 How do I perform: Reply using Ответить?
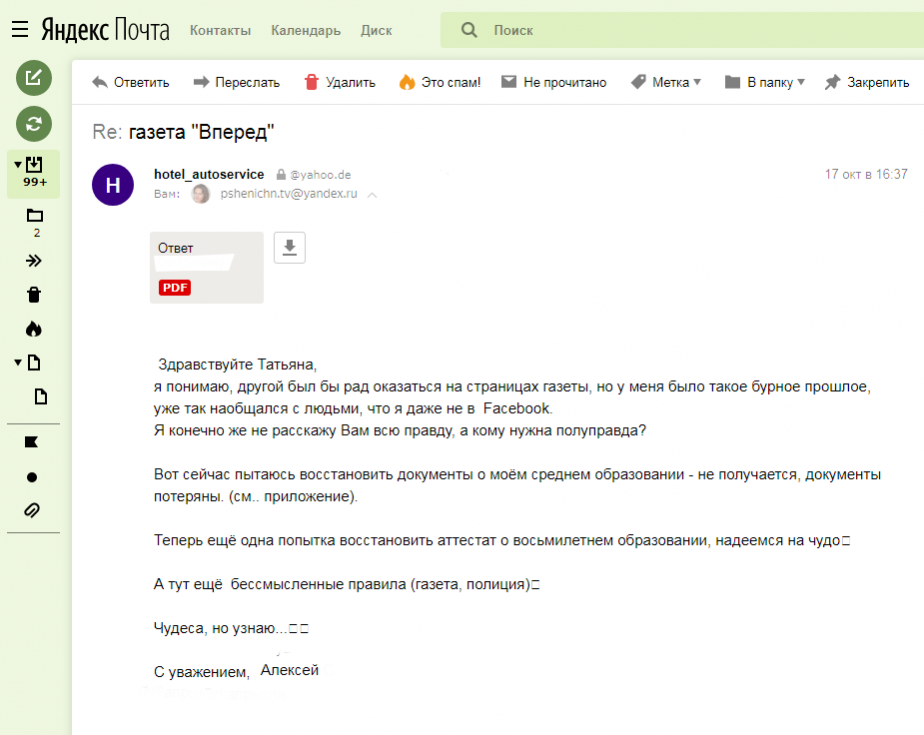pyautogui.click(x=131, y=83)
